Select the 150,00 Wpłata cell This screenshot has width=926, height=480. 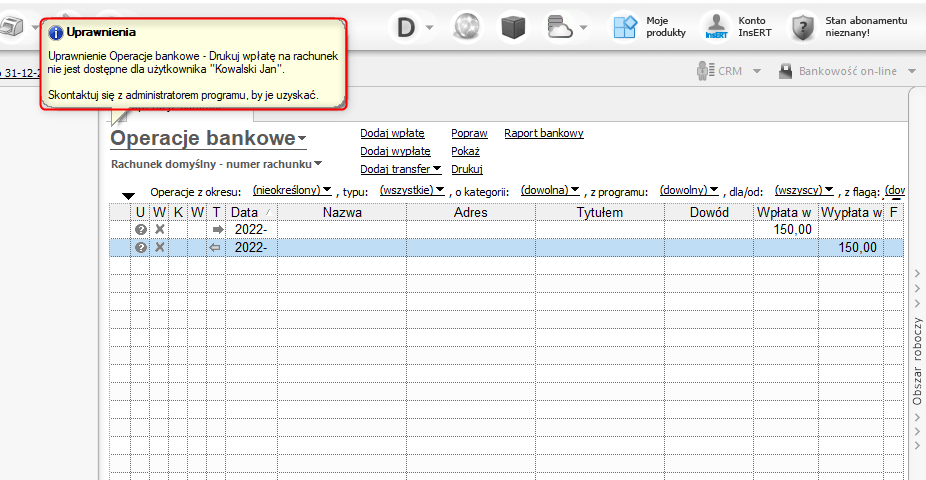785,230
